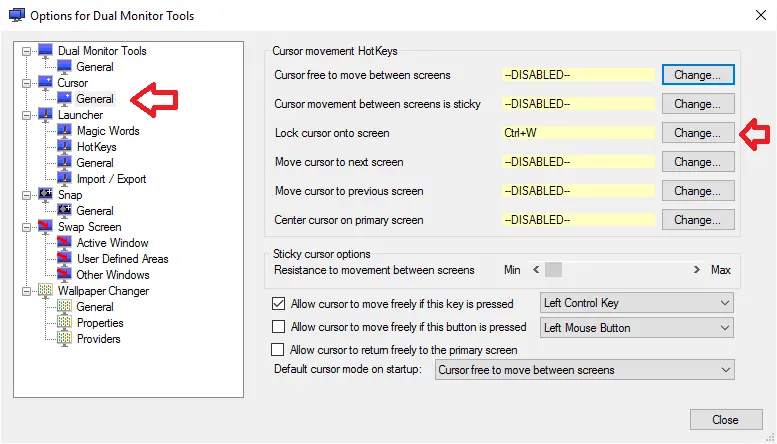Select HotKeys under Launcher

point(97,147)
